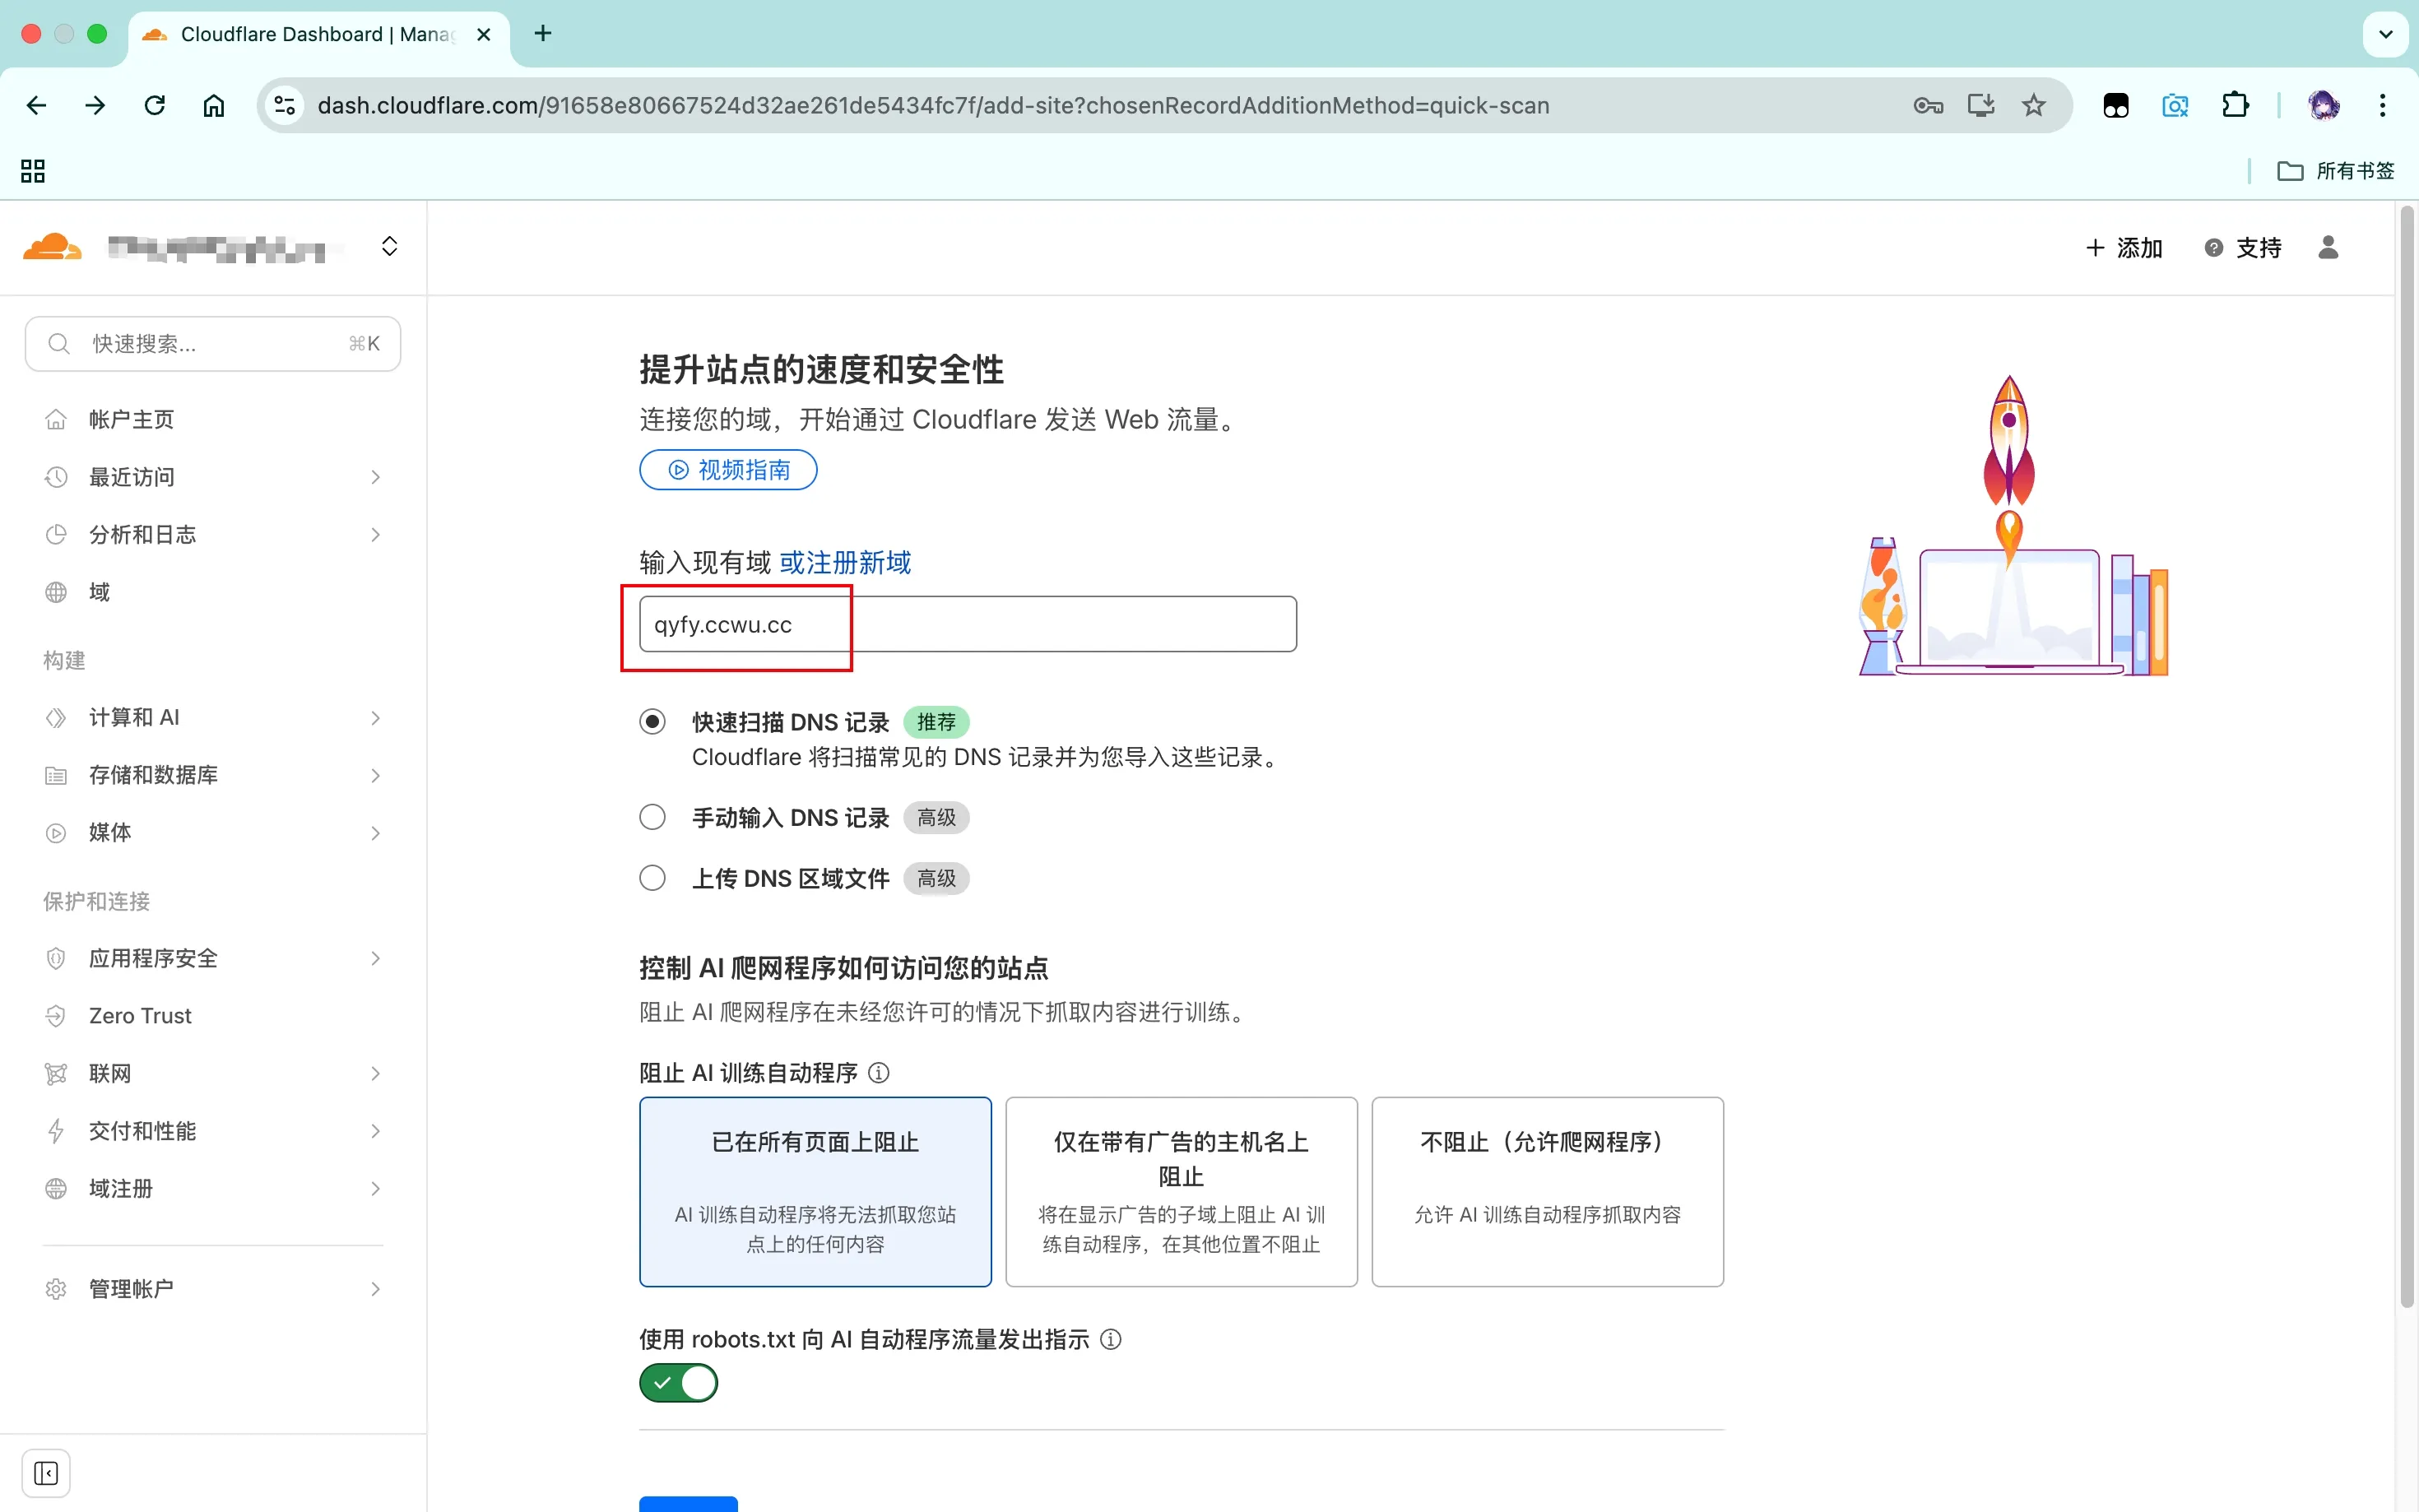The width and height of the screenshot is (2419, 1512).
Task: Click info icon beside 阻止 AI 训练自动程序
Action: coord(878,1073)
